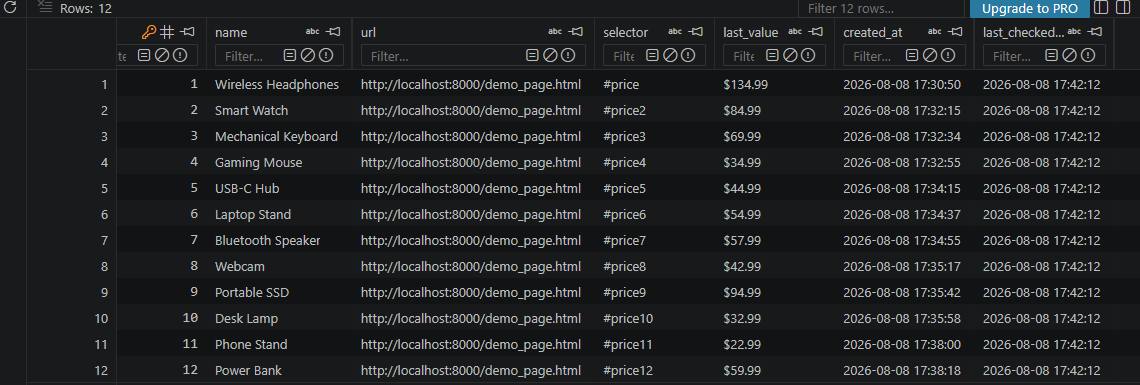The width and height of the screenshot is (1140, 385).
Task: Pin the id column
Action: [x=188, y=32]
